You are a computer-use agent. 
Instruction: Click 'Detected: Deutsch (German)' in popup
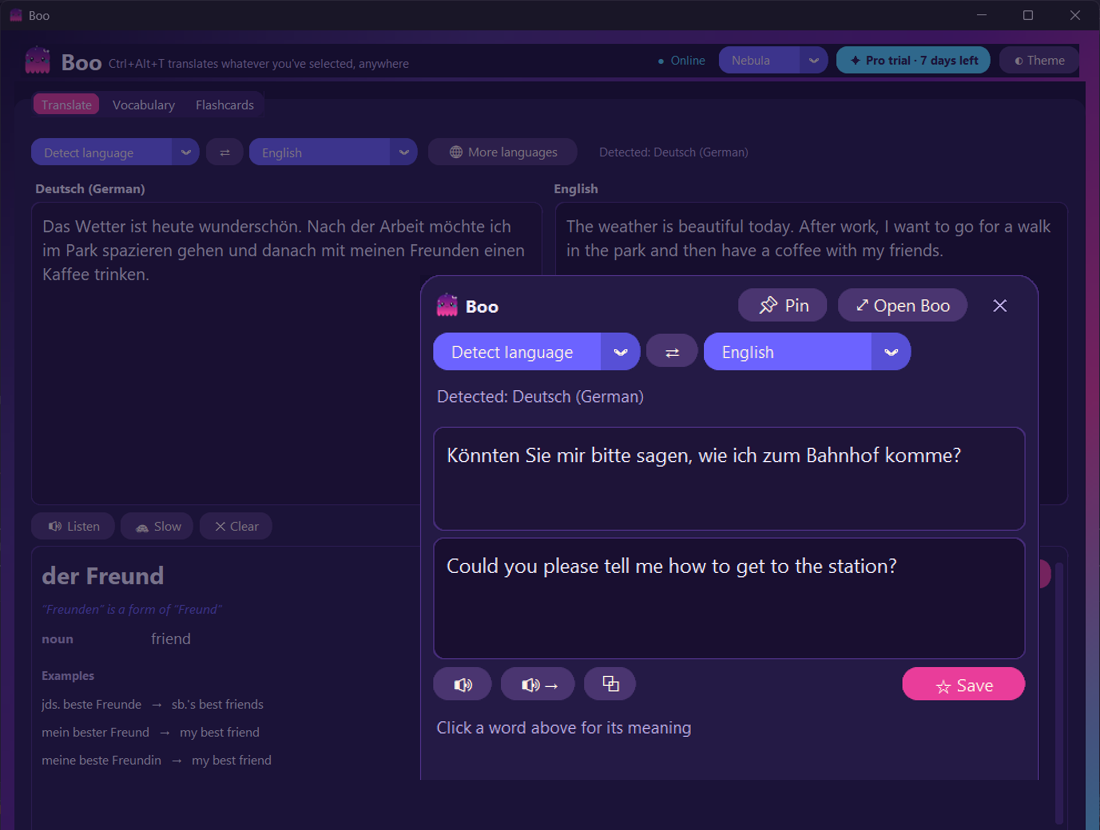tap(540, 396)
